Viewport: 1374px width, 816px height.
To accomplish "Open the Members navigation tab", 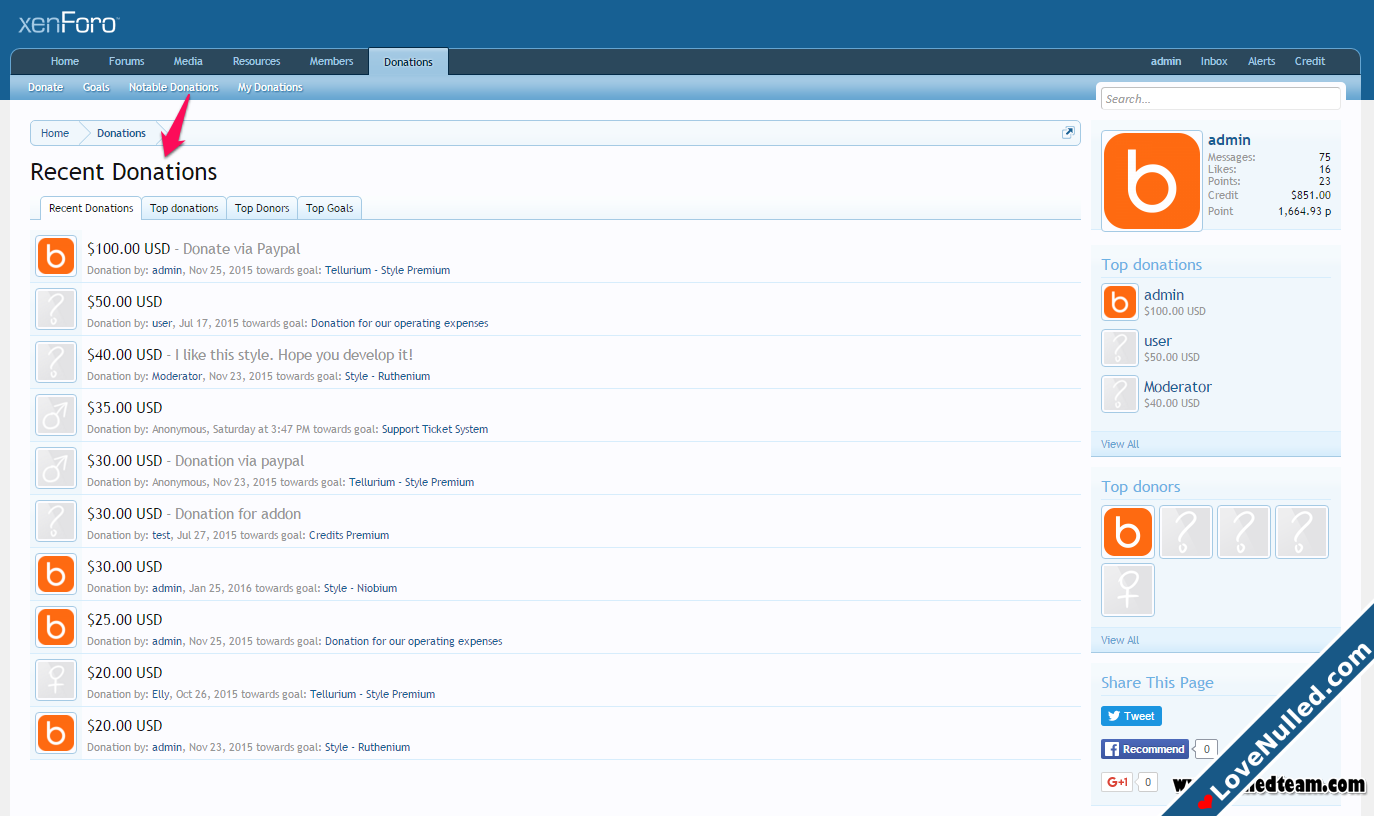I will pyautogui.click(x=331, y=61).
